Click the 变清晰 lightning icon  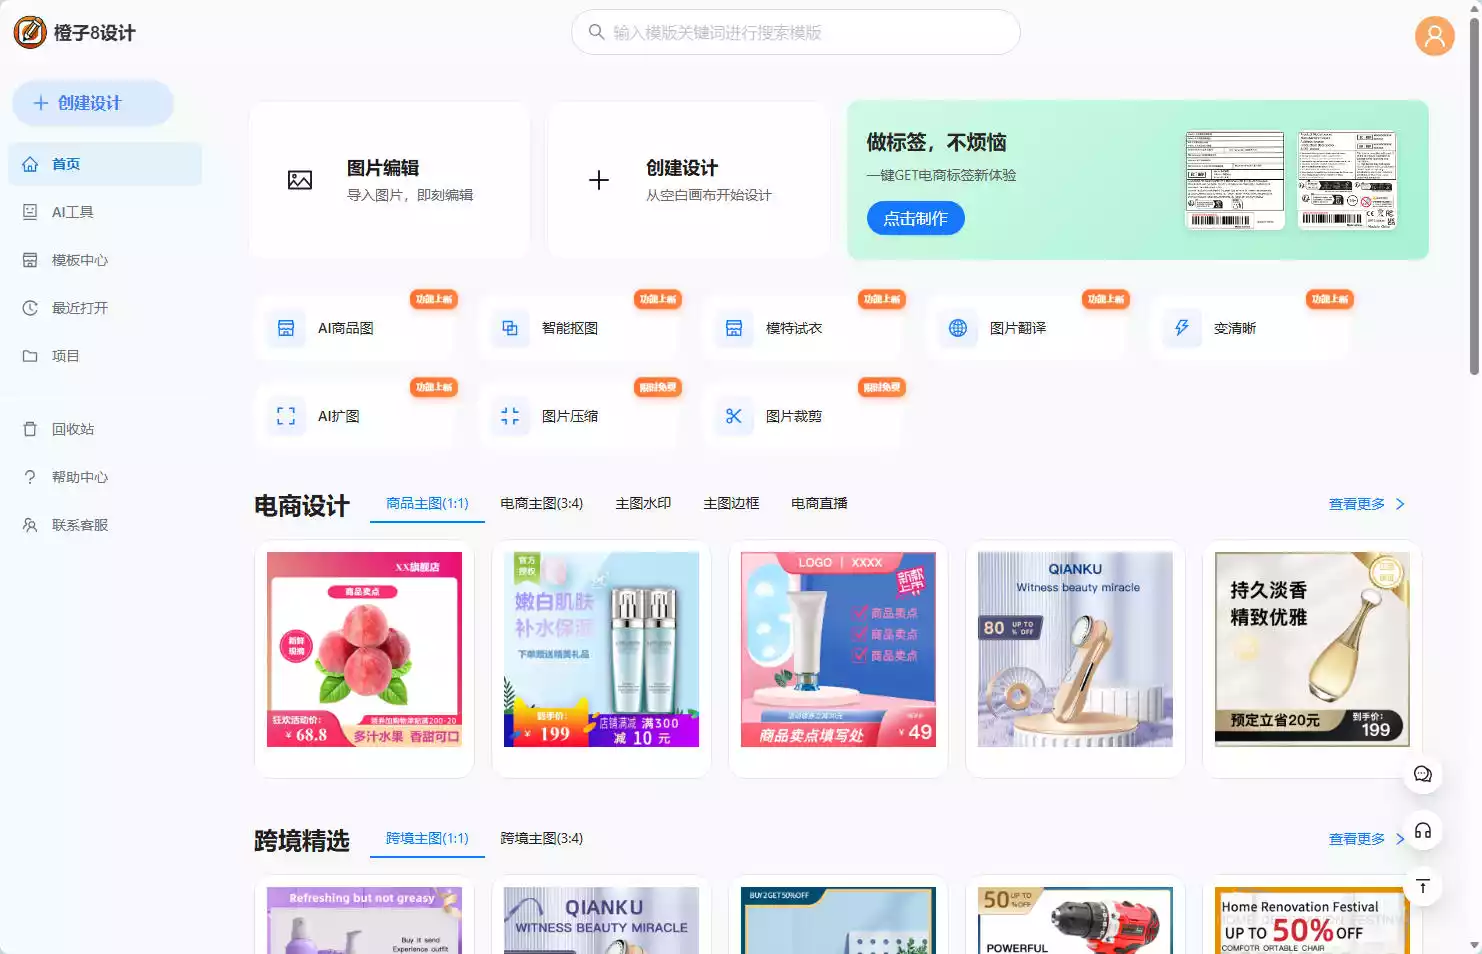coord(1182,328)
